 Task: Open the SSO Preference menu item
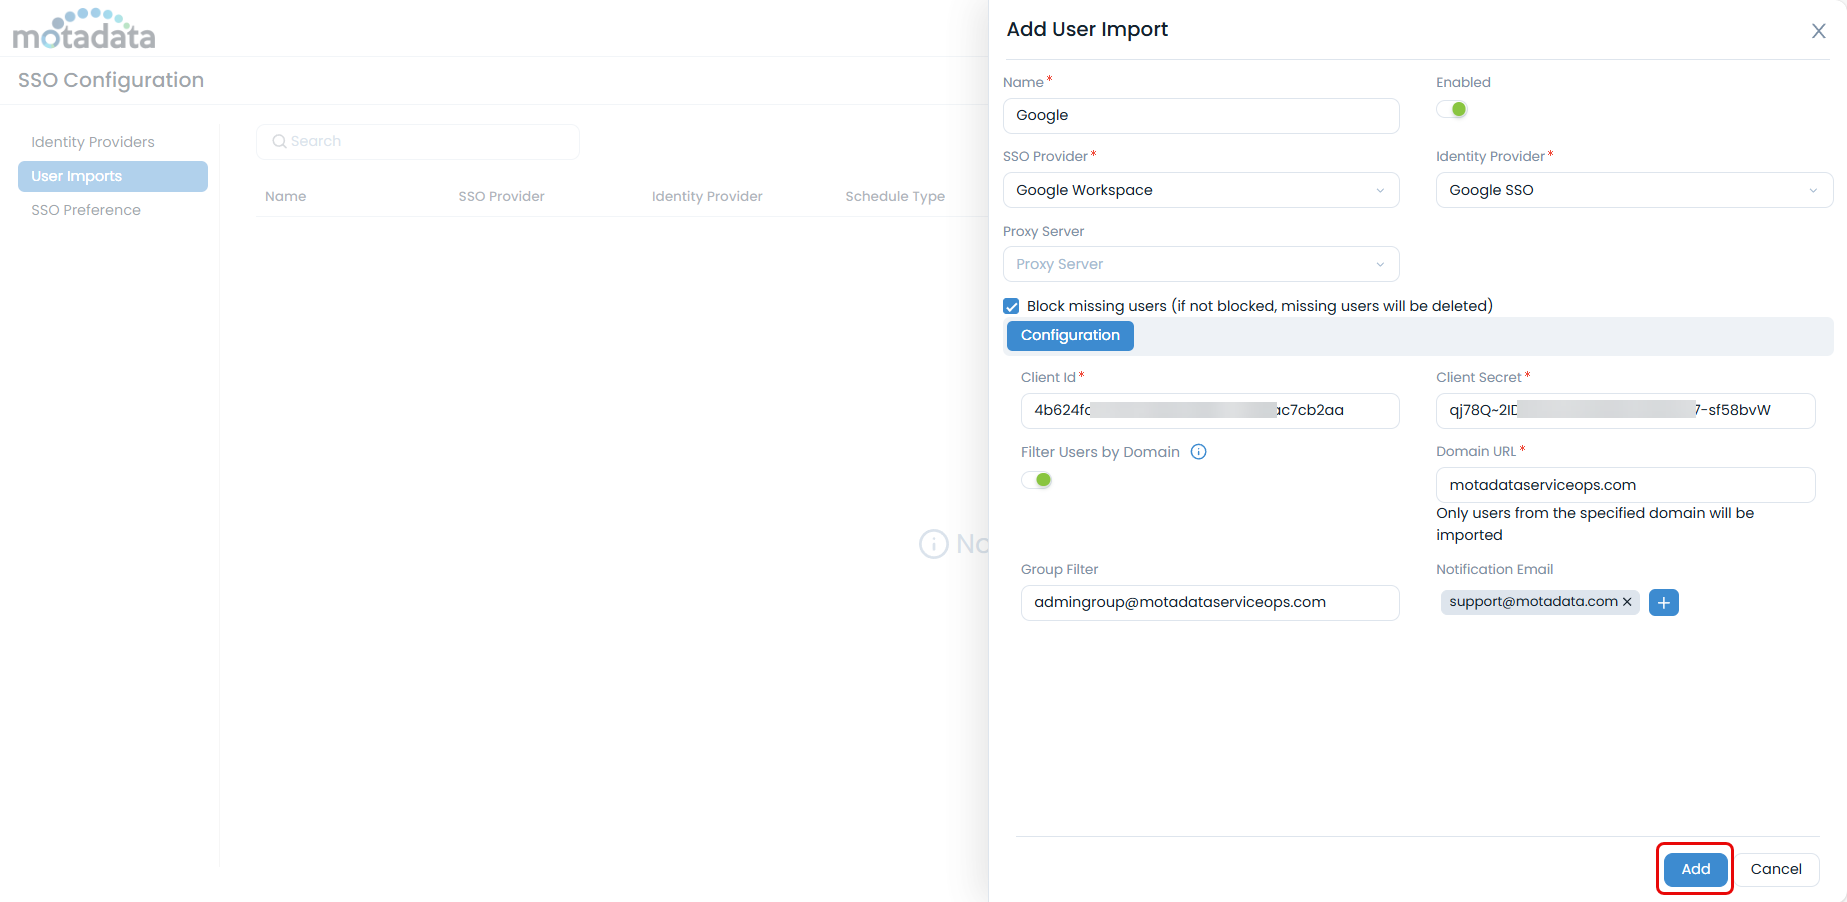tap(86, 210)
